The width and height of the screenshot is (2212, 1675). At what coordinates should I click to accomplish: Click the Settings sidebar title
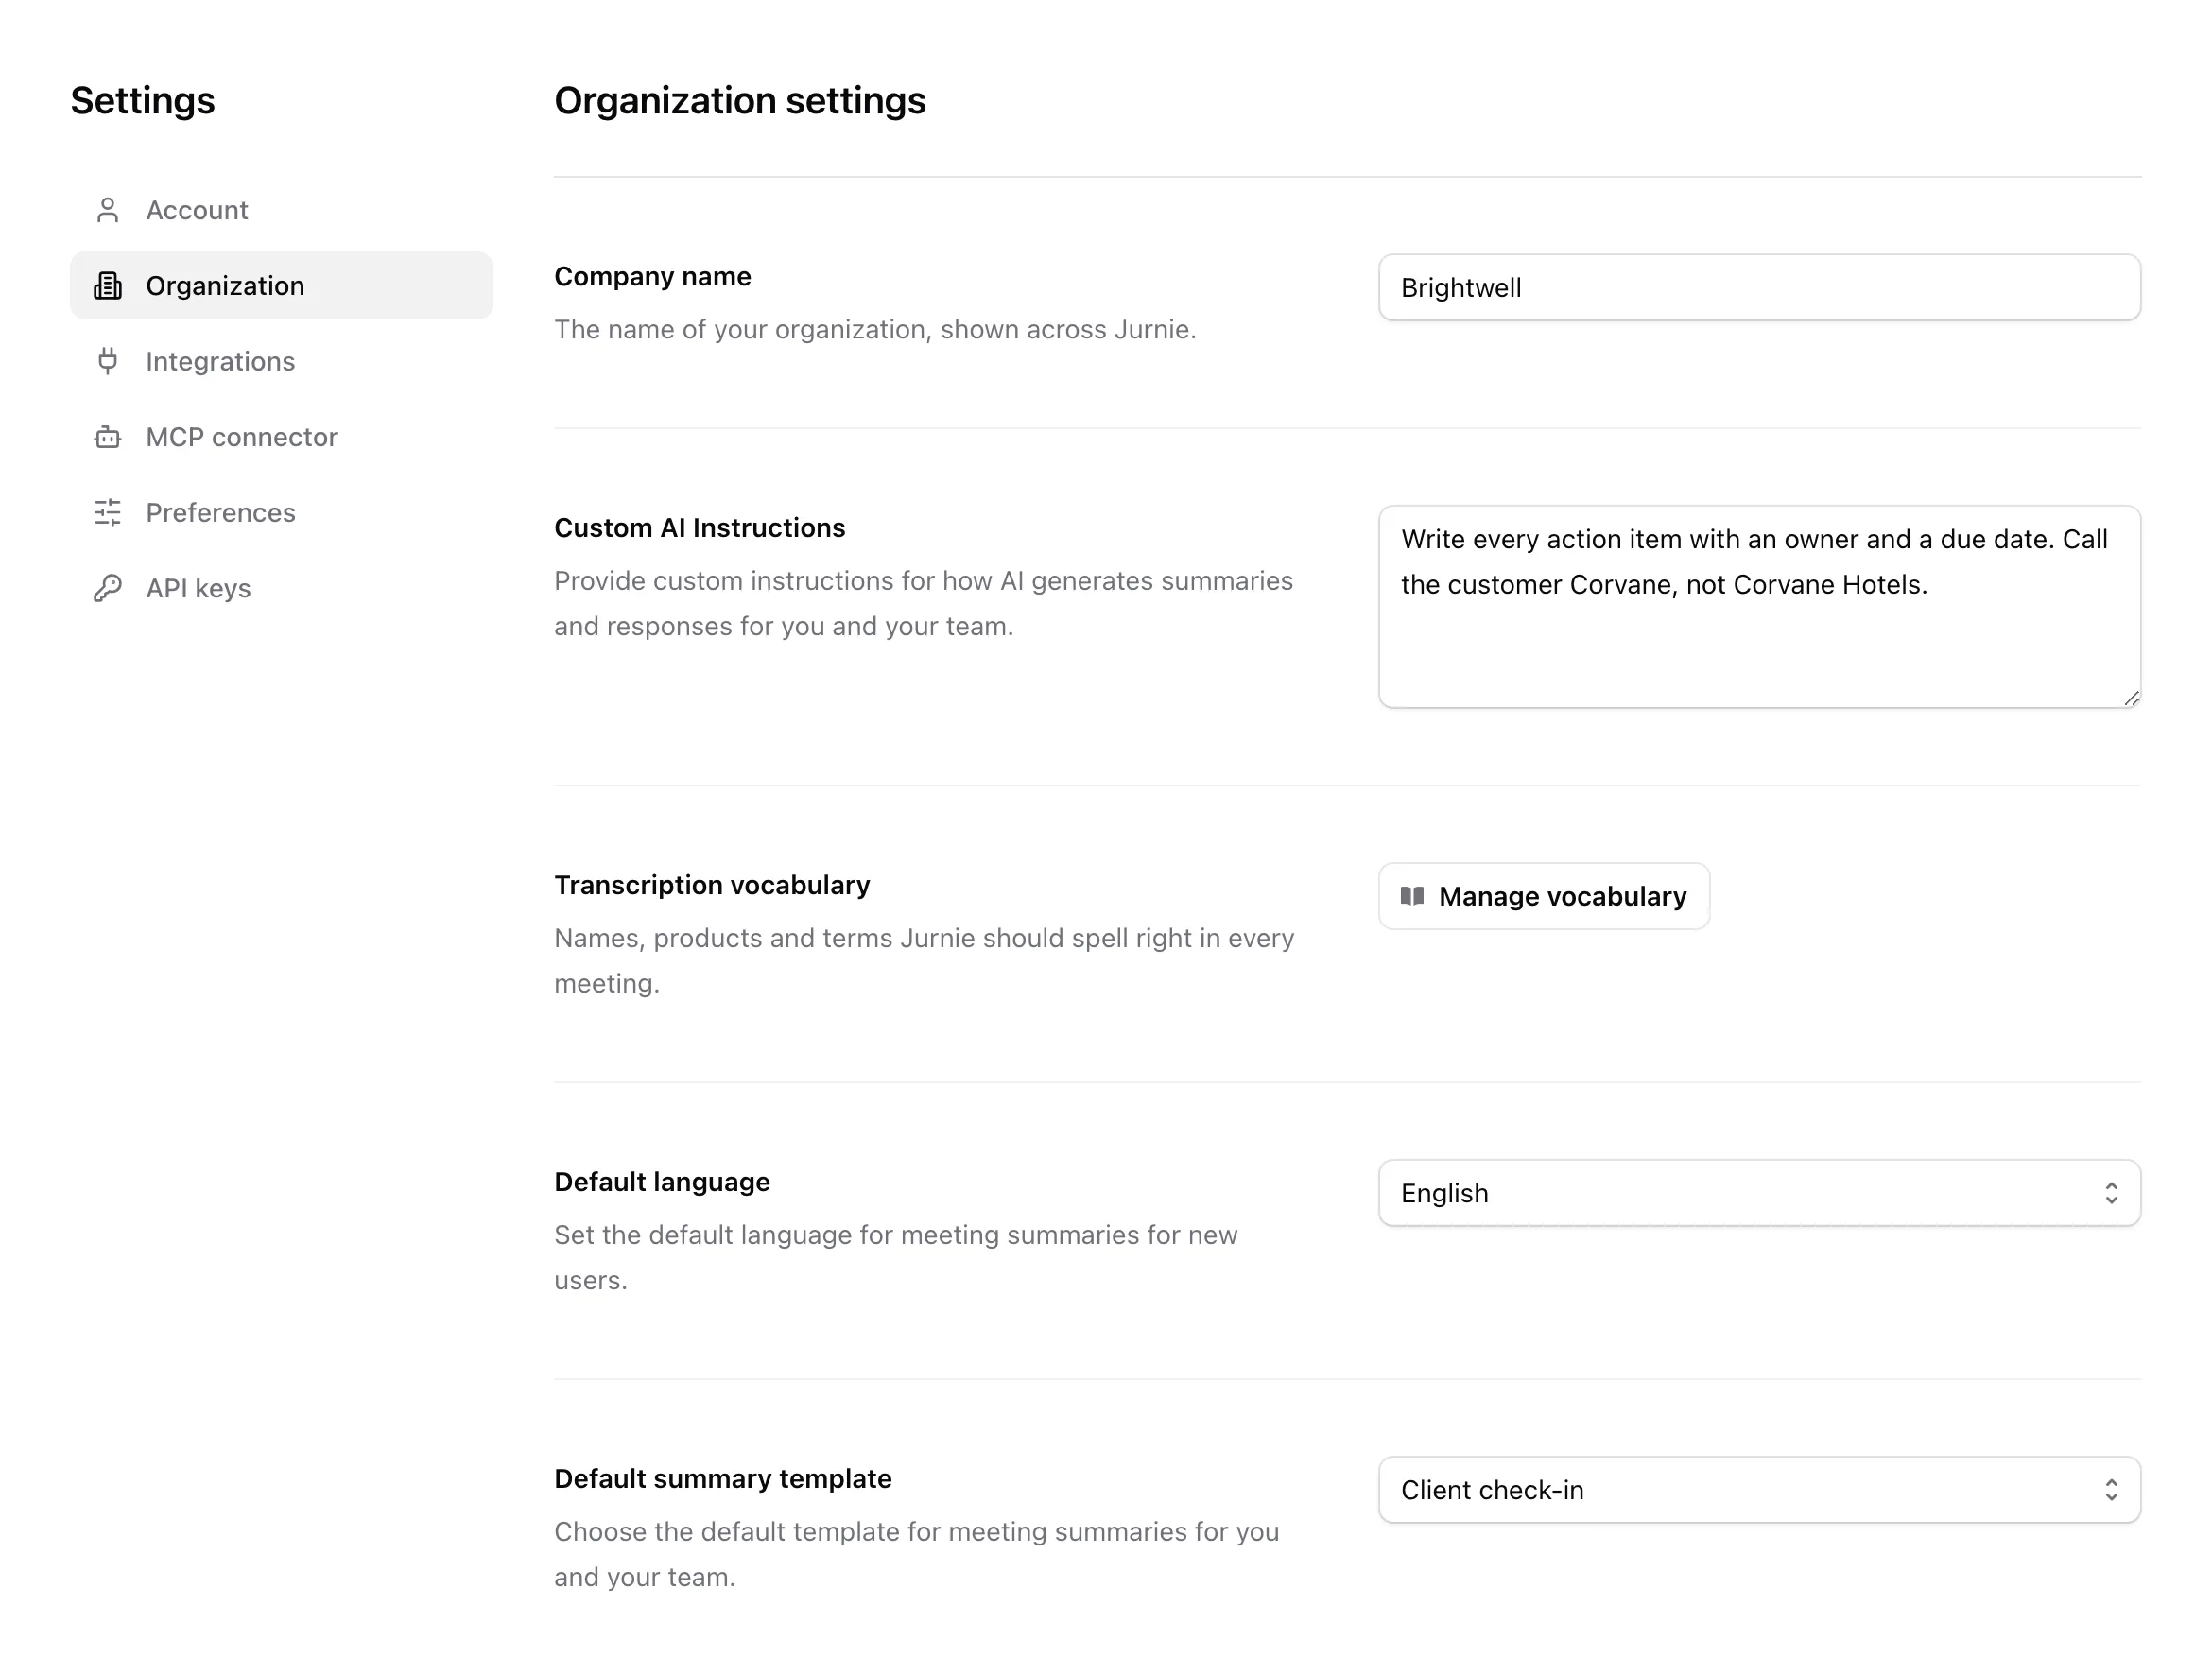pos(142,101)
